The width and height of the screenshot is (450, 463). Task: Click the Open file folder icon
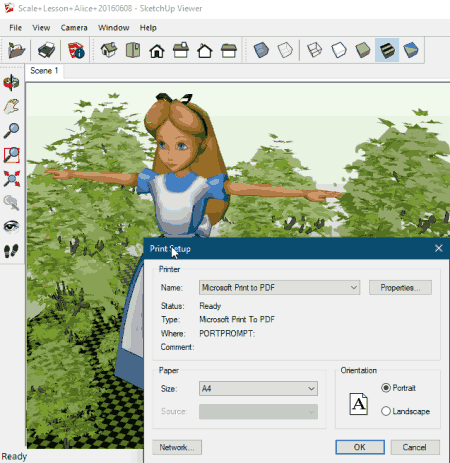[x=16, y=50]
